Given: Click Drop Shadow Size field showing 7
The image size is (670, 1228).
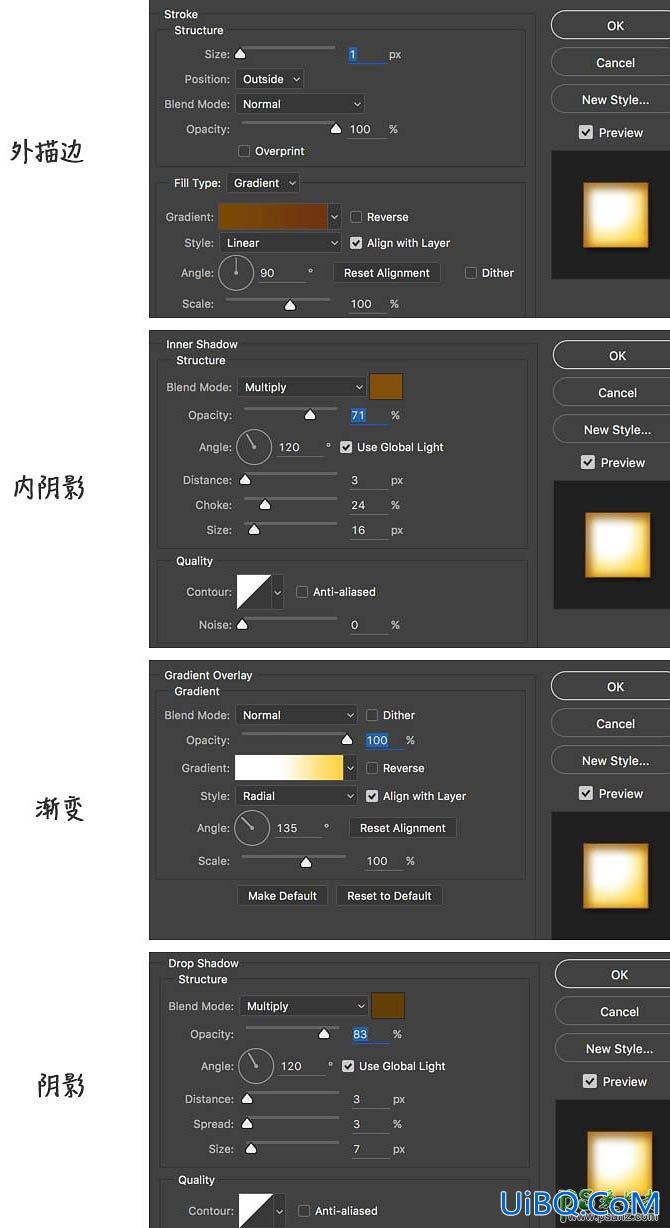Looking at the screenshot, I should (x=370, y=1150).
